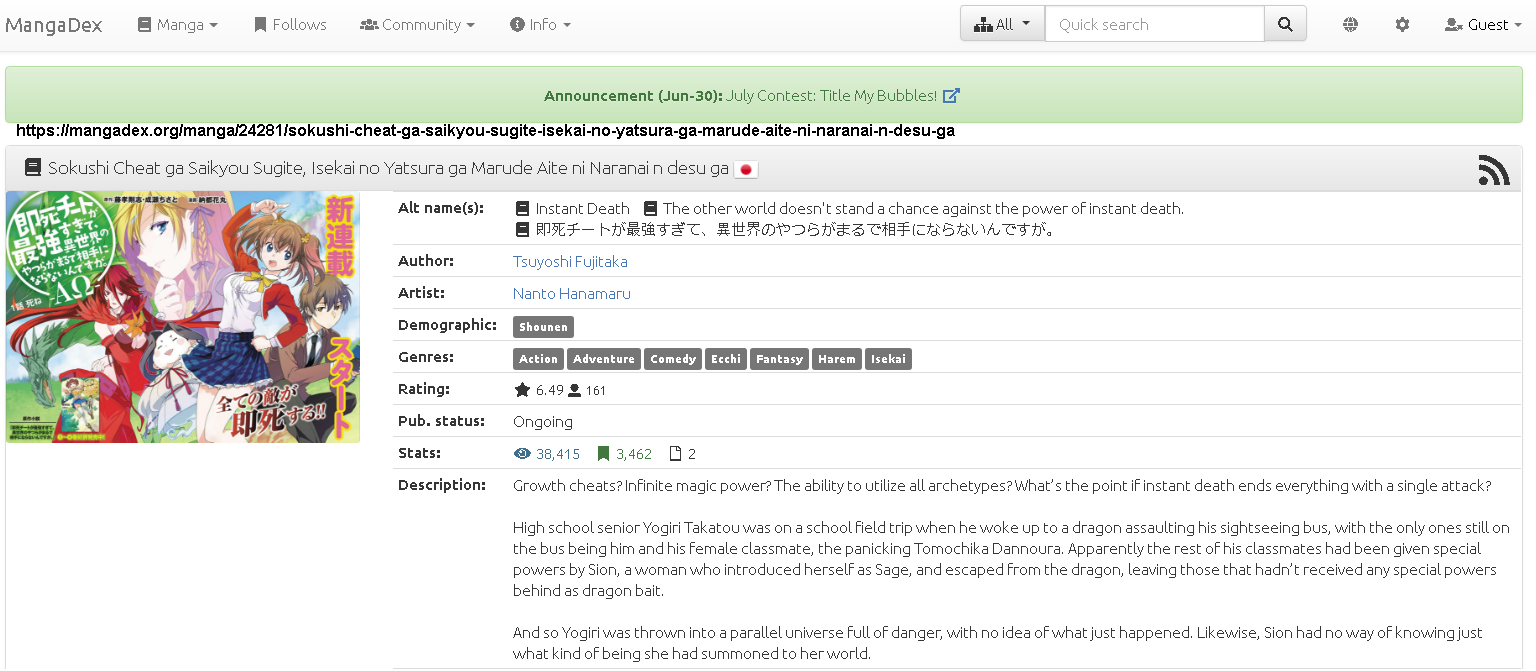Screen dimensions: 1536x671
Task: Click external link icon beside announcement
Action: (952, 96)
